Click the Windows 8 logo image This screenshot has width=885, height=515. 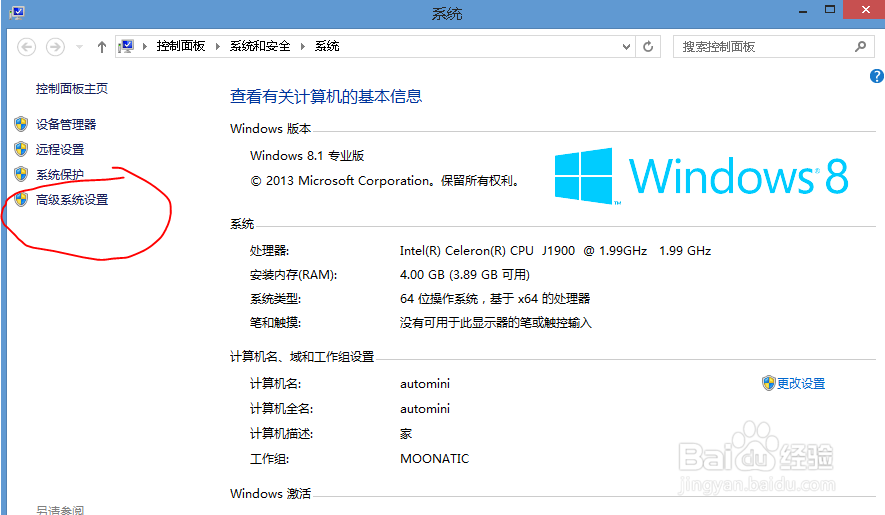[x=701, y=176]
